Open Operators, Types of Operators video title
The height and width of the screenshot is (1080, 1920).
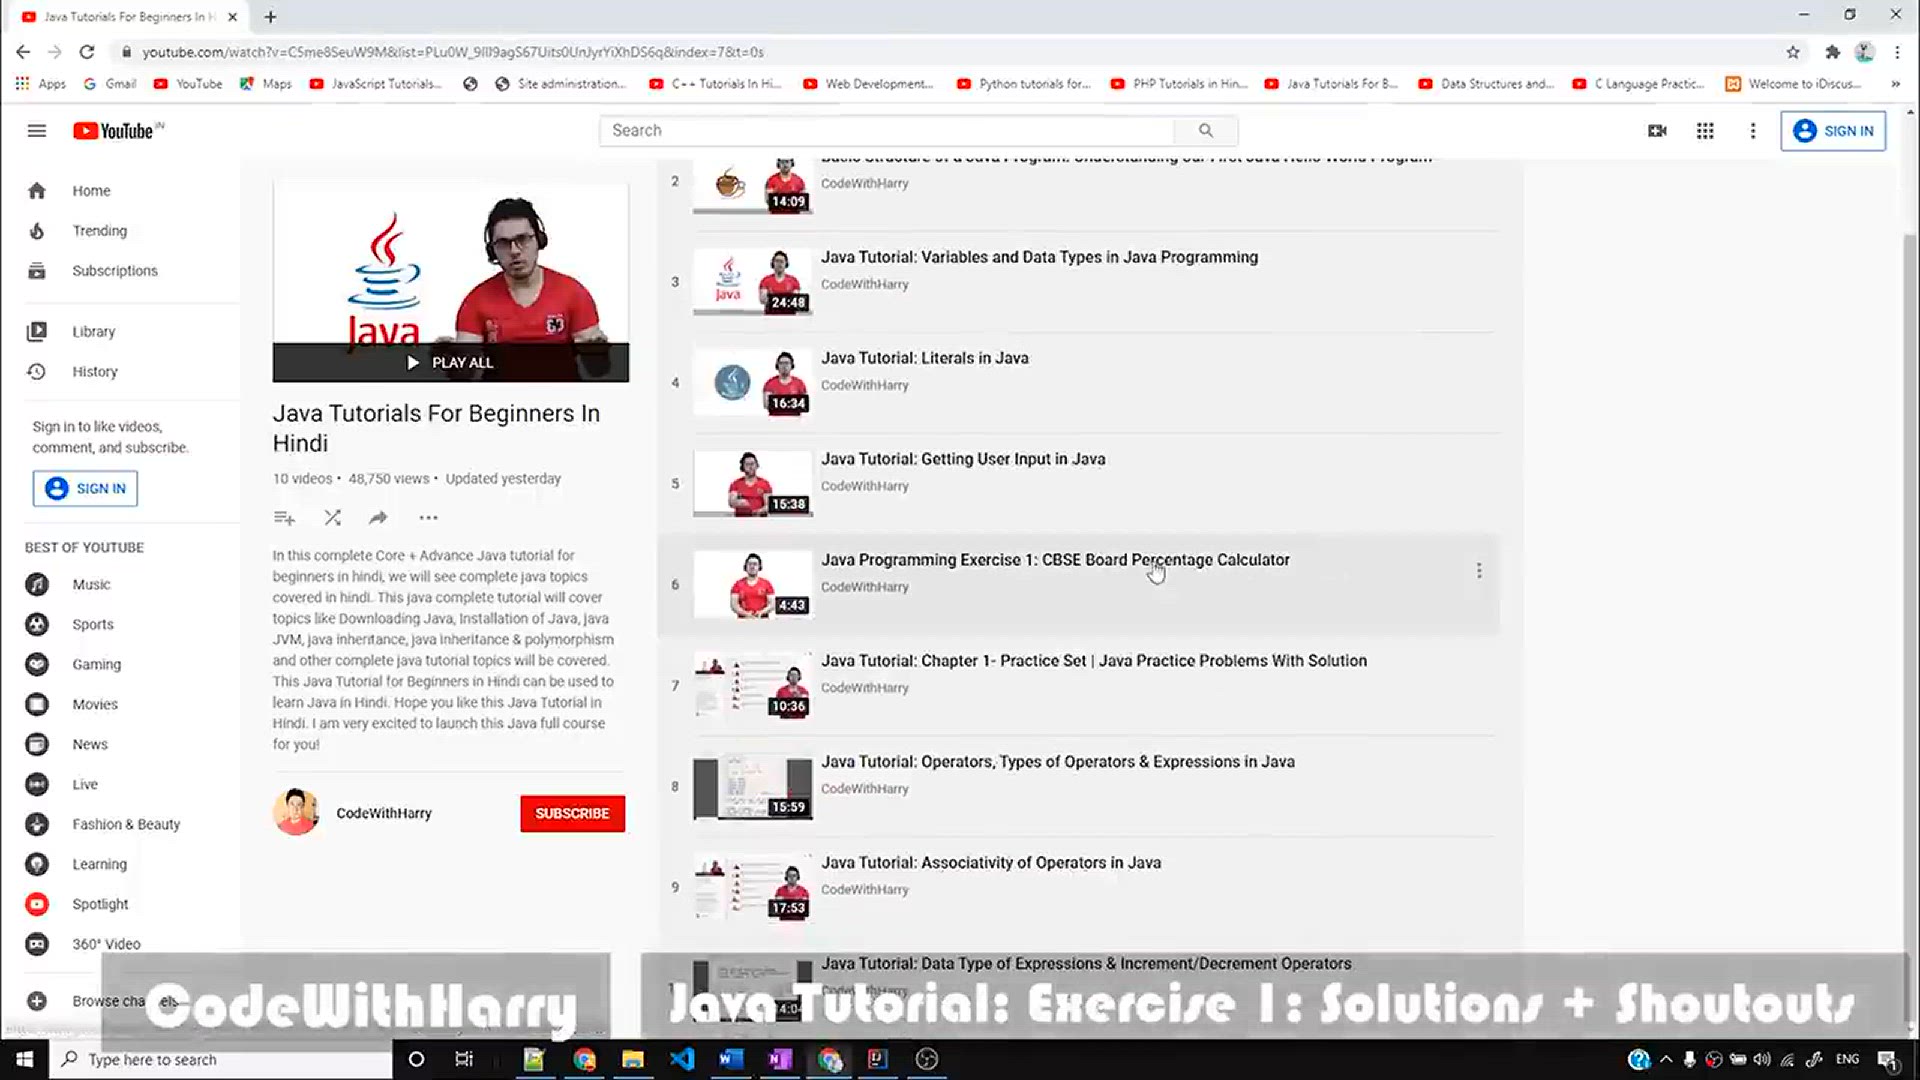1058,763
